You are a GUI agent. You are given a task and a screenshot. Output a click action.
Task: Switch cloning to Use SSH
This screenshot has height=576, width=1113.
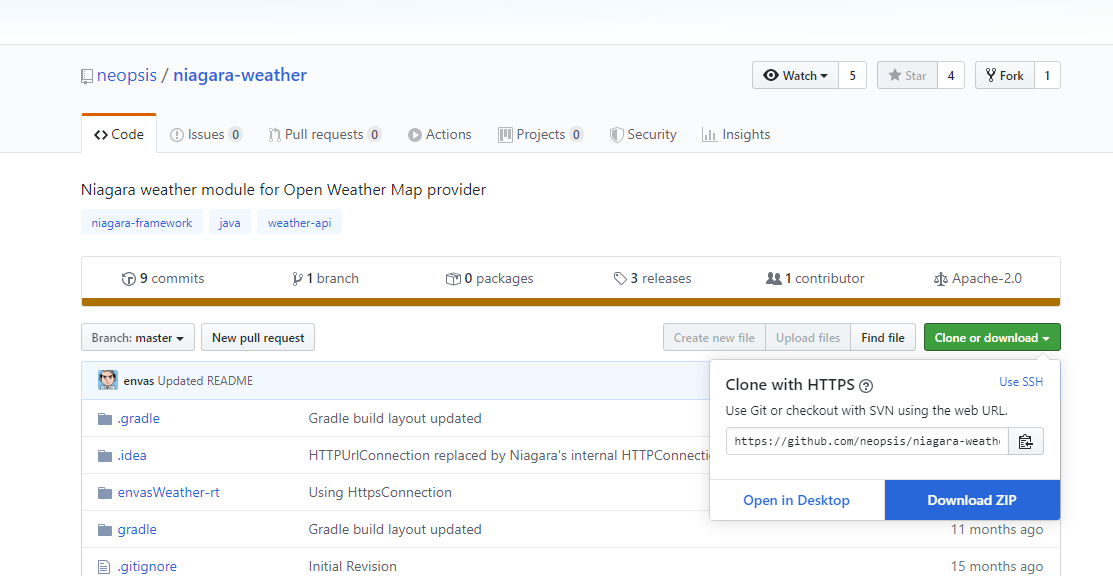click(1020, 381)
